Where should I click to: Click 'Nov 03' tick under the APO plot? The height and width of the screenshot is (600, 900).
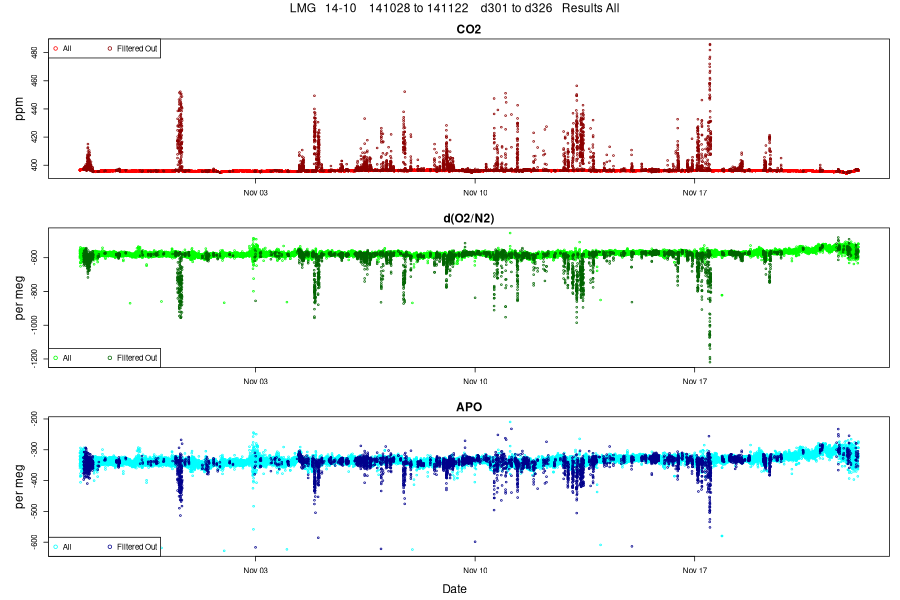pyautogui.click(x=255, y=570)
